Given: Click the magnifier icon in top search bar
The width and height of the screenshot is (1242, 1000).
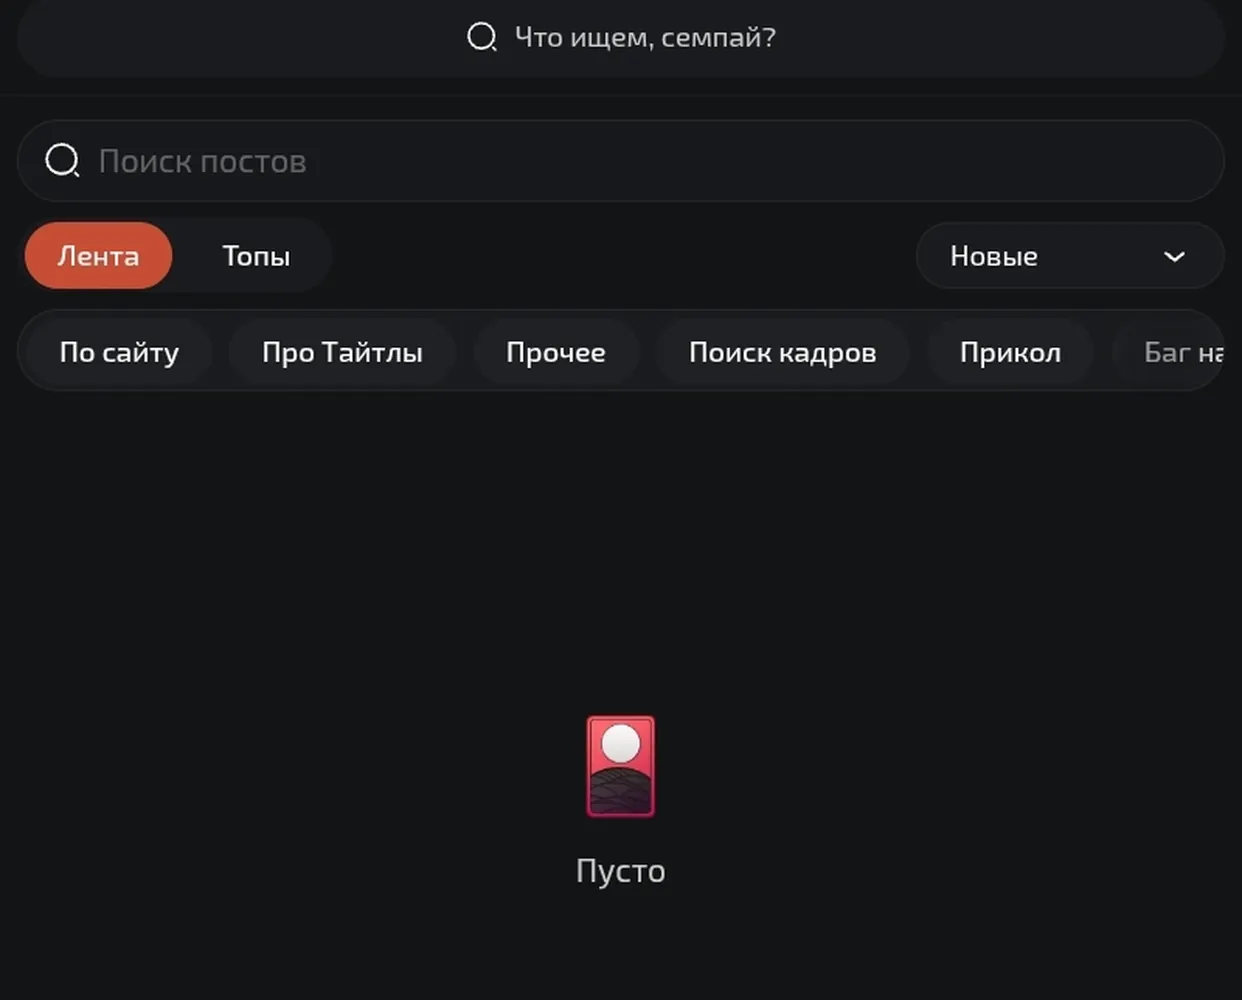Looking at the screenshot, I should (x=482, y=38).
